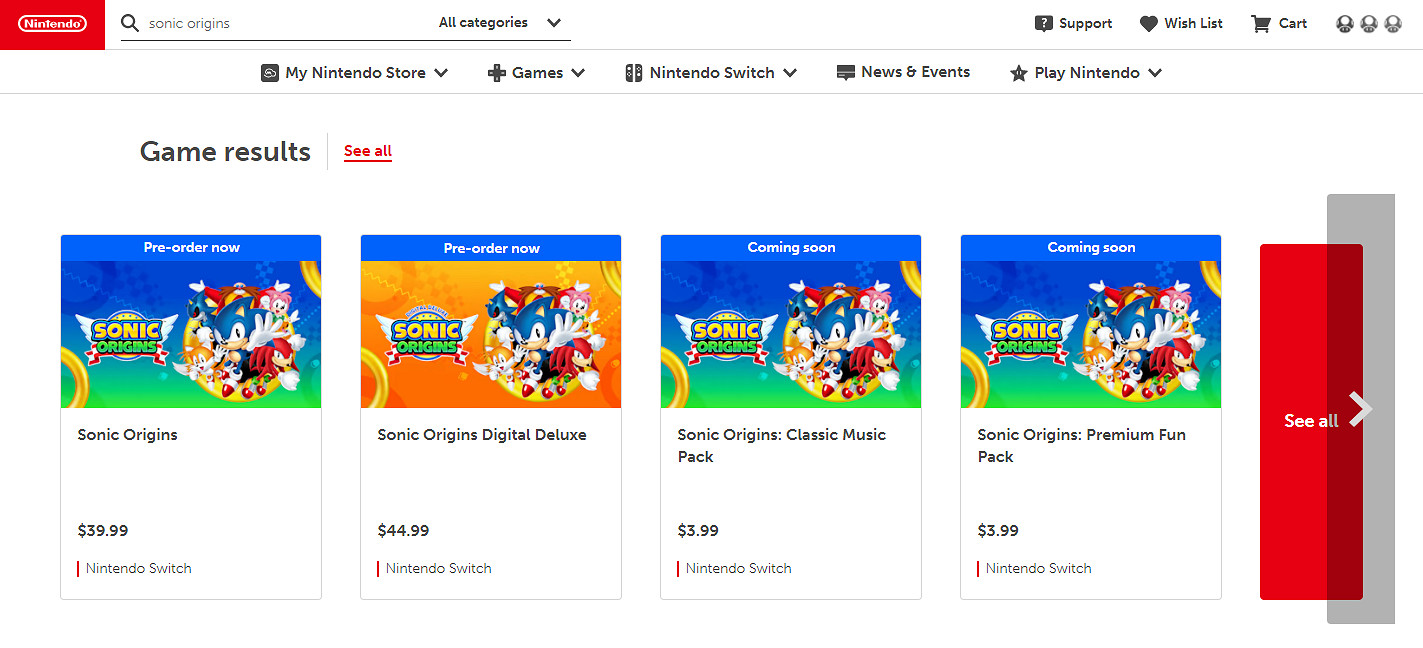
Task: Click the News & Events icon
Action: point(846,72)
